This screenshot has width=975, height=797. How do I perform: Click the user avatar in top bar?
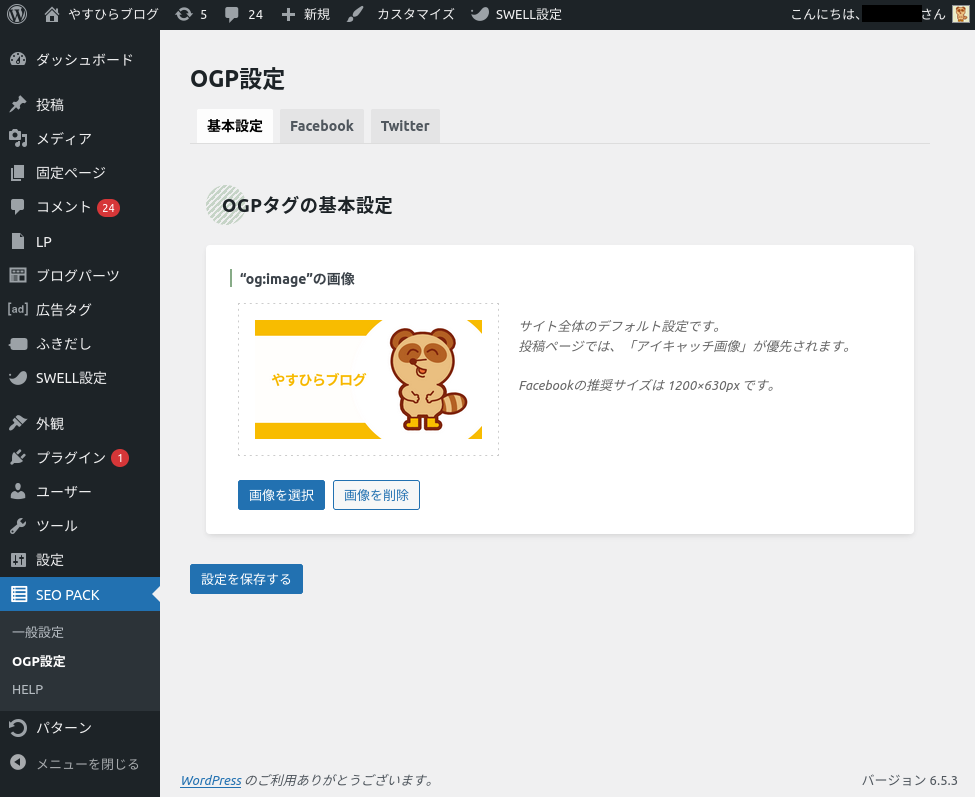960,14
